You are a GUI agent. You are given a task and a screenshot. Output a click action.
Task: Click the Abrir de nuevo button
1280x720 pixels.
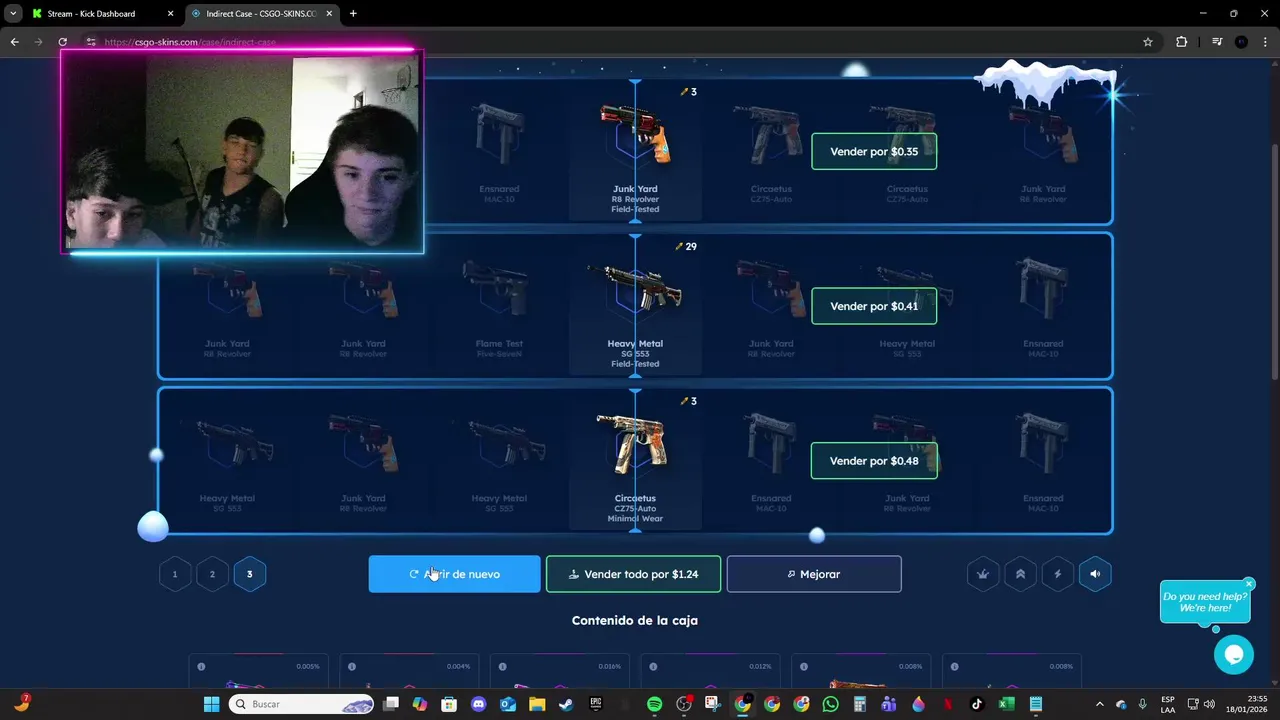click(x=454, y=574)
